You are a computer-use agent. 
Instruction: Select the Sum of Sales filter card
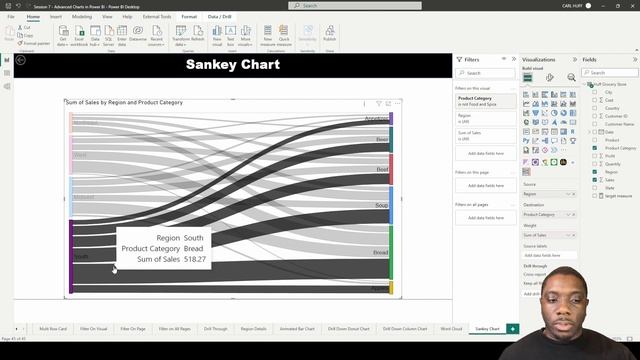coord(486,136)
